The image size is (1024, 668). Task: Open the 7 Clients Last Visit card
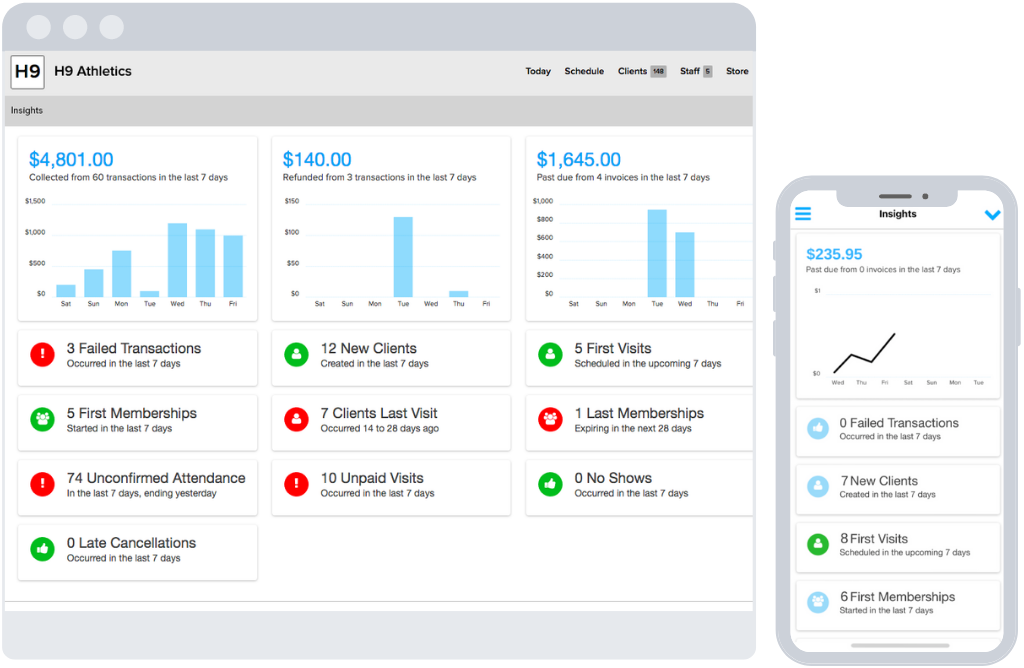[x=391, y=422]
